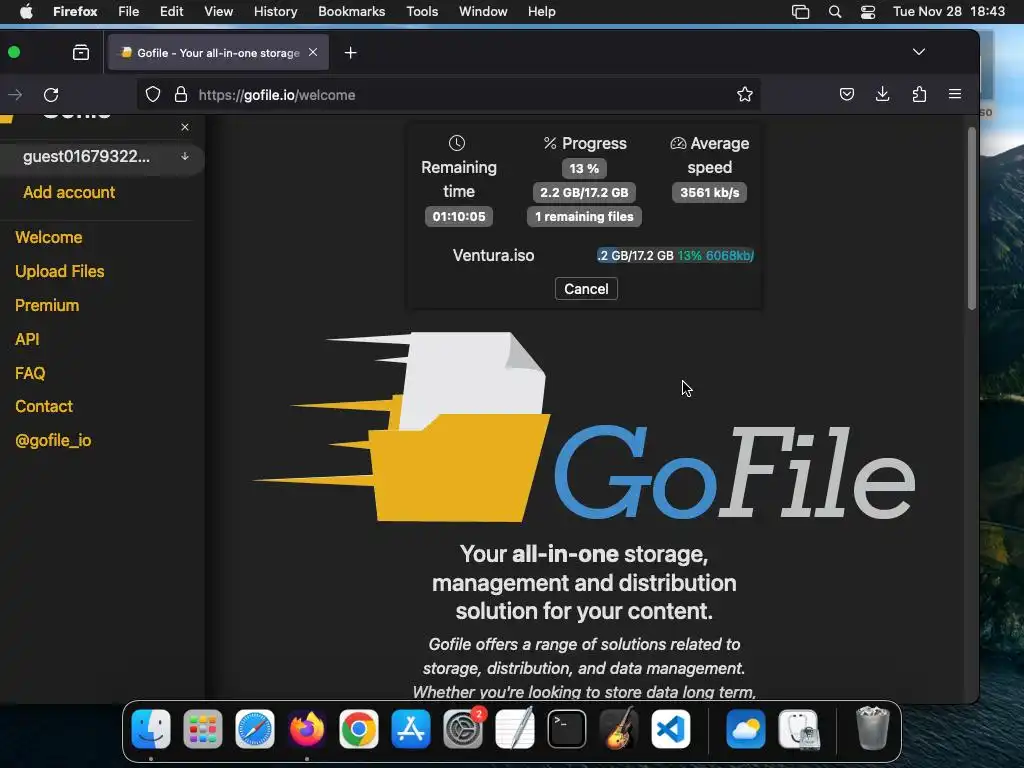The width and height of the screenshot is (1024, 768).
Task: Click the 1 remaining files badge
Action: 584,217
